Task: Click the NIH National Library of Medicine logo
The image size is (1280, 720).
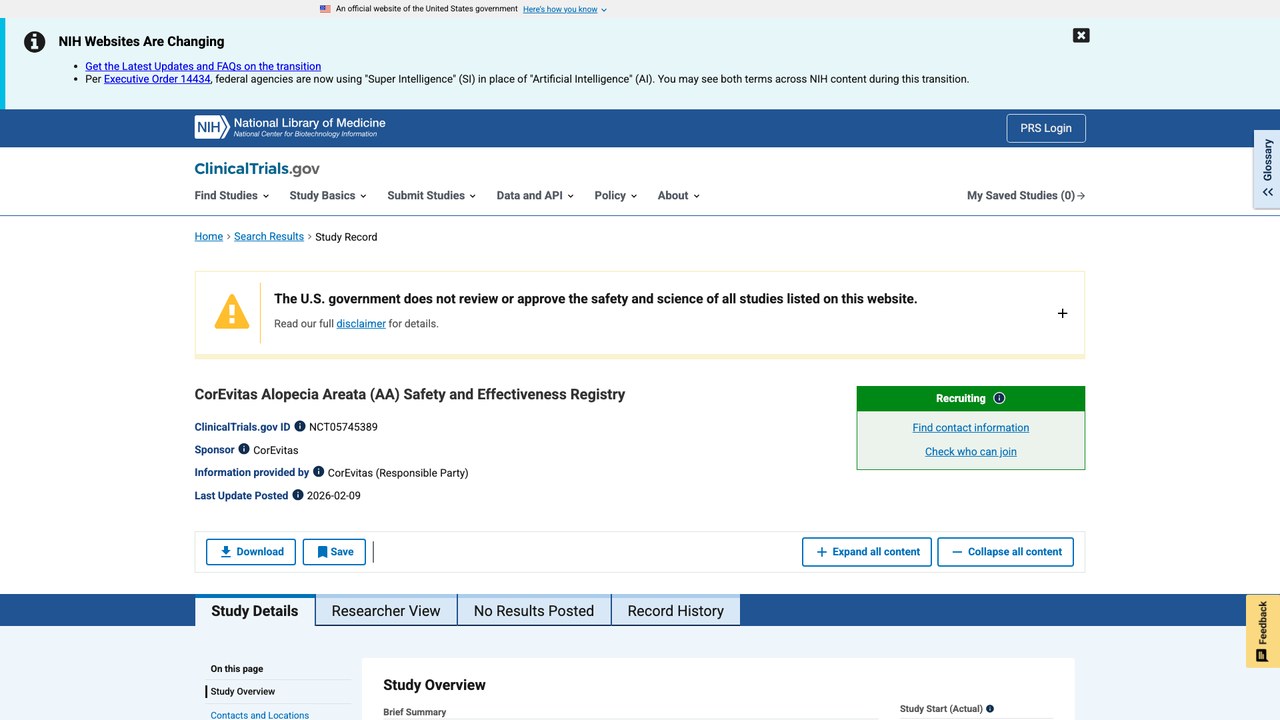Action: click(290, 127)
